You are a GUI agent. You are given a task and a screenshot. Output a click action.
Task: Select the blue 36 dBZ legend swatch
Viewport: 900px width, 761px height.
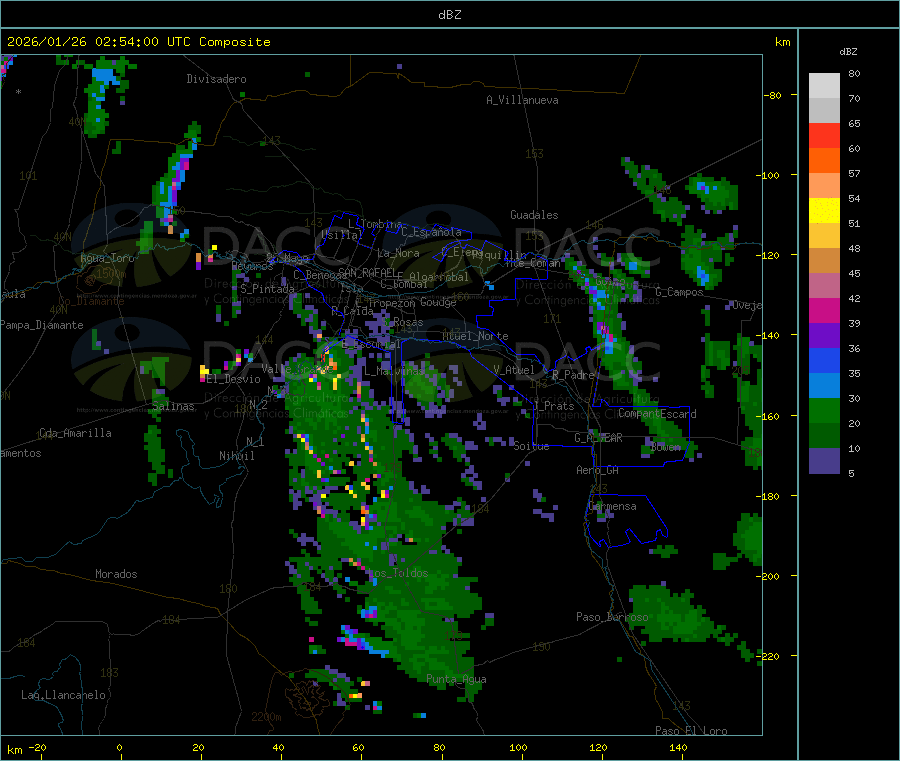pos(824,360)
